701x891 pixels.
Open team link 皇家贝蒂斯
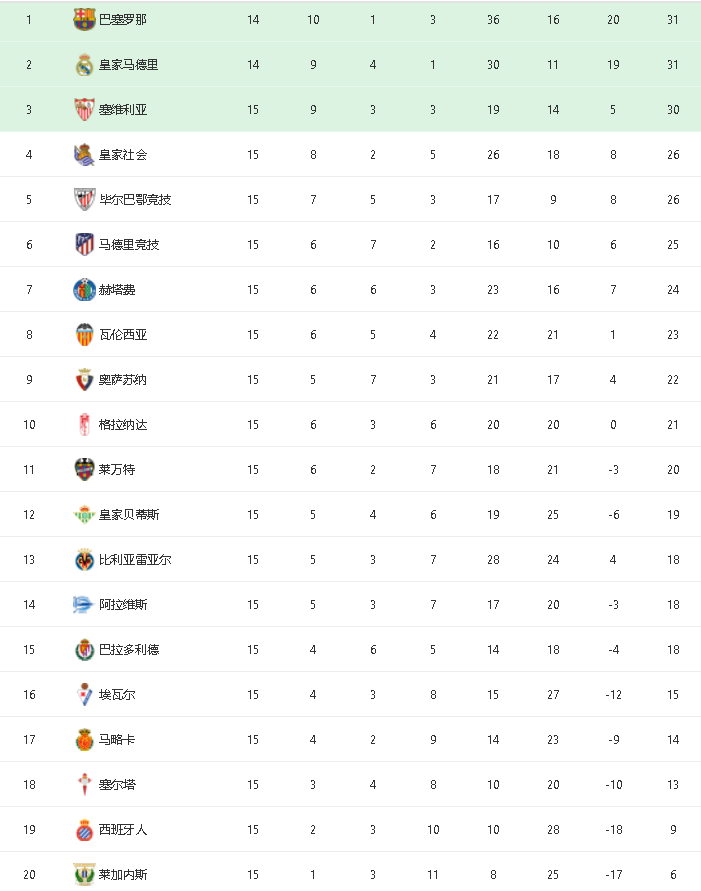(129, 514)
